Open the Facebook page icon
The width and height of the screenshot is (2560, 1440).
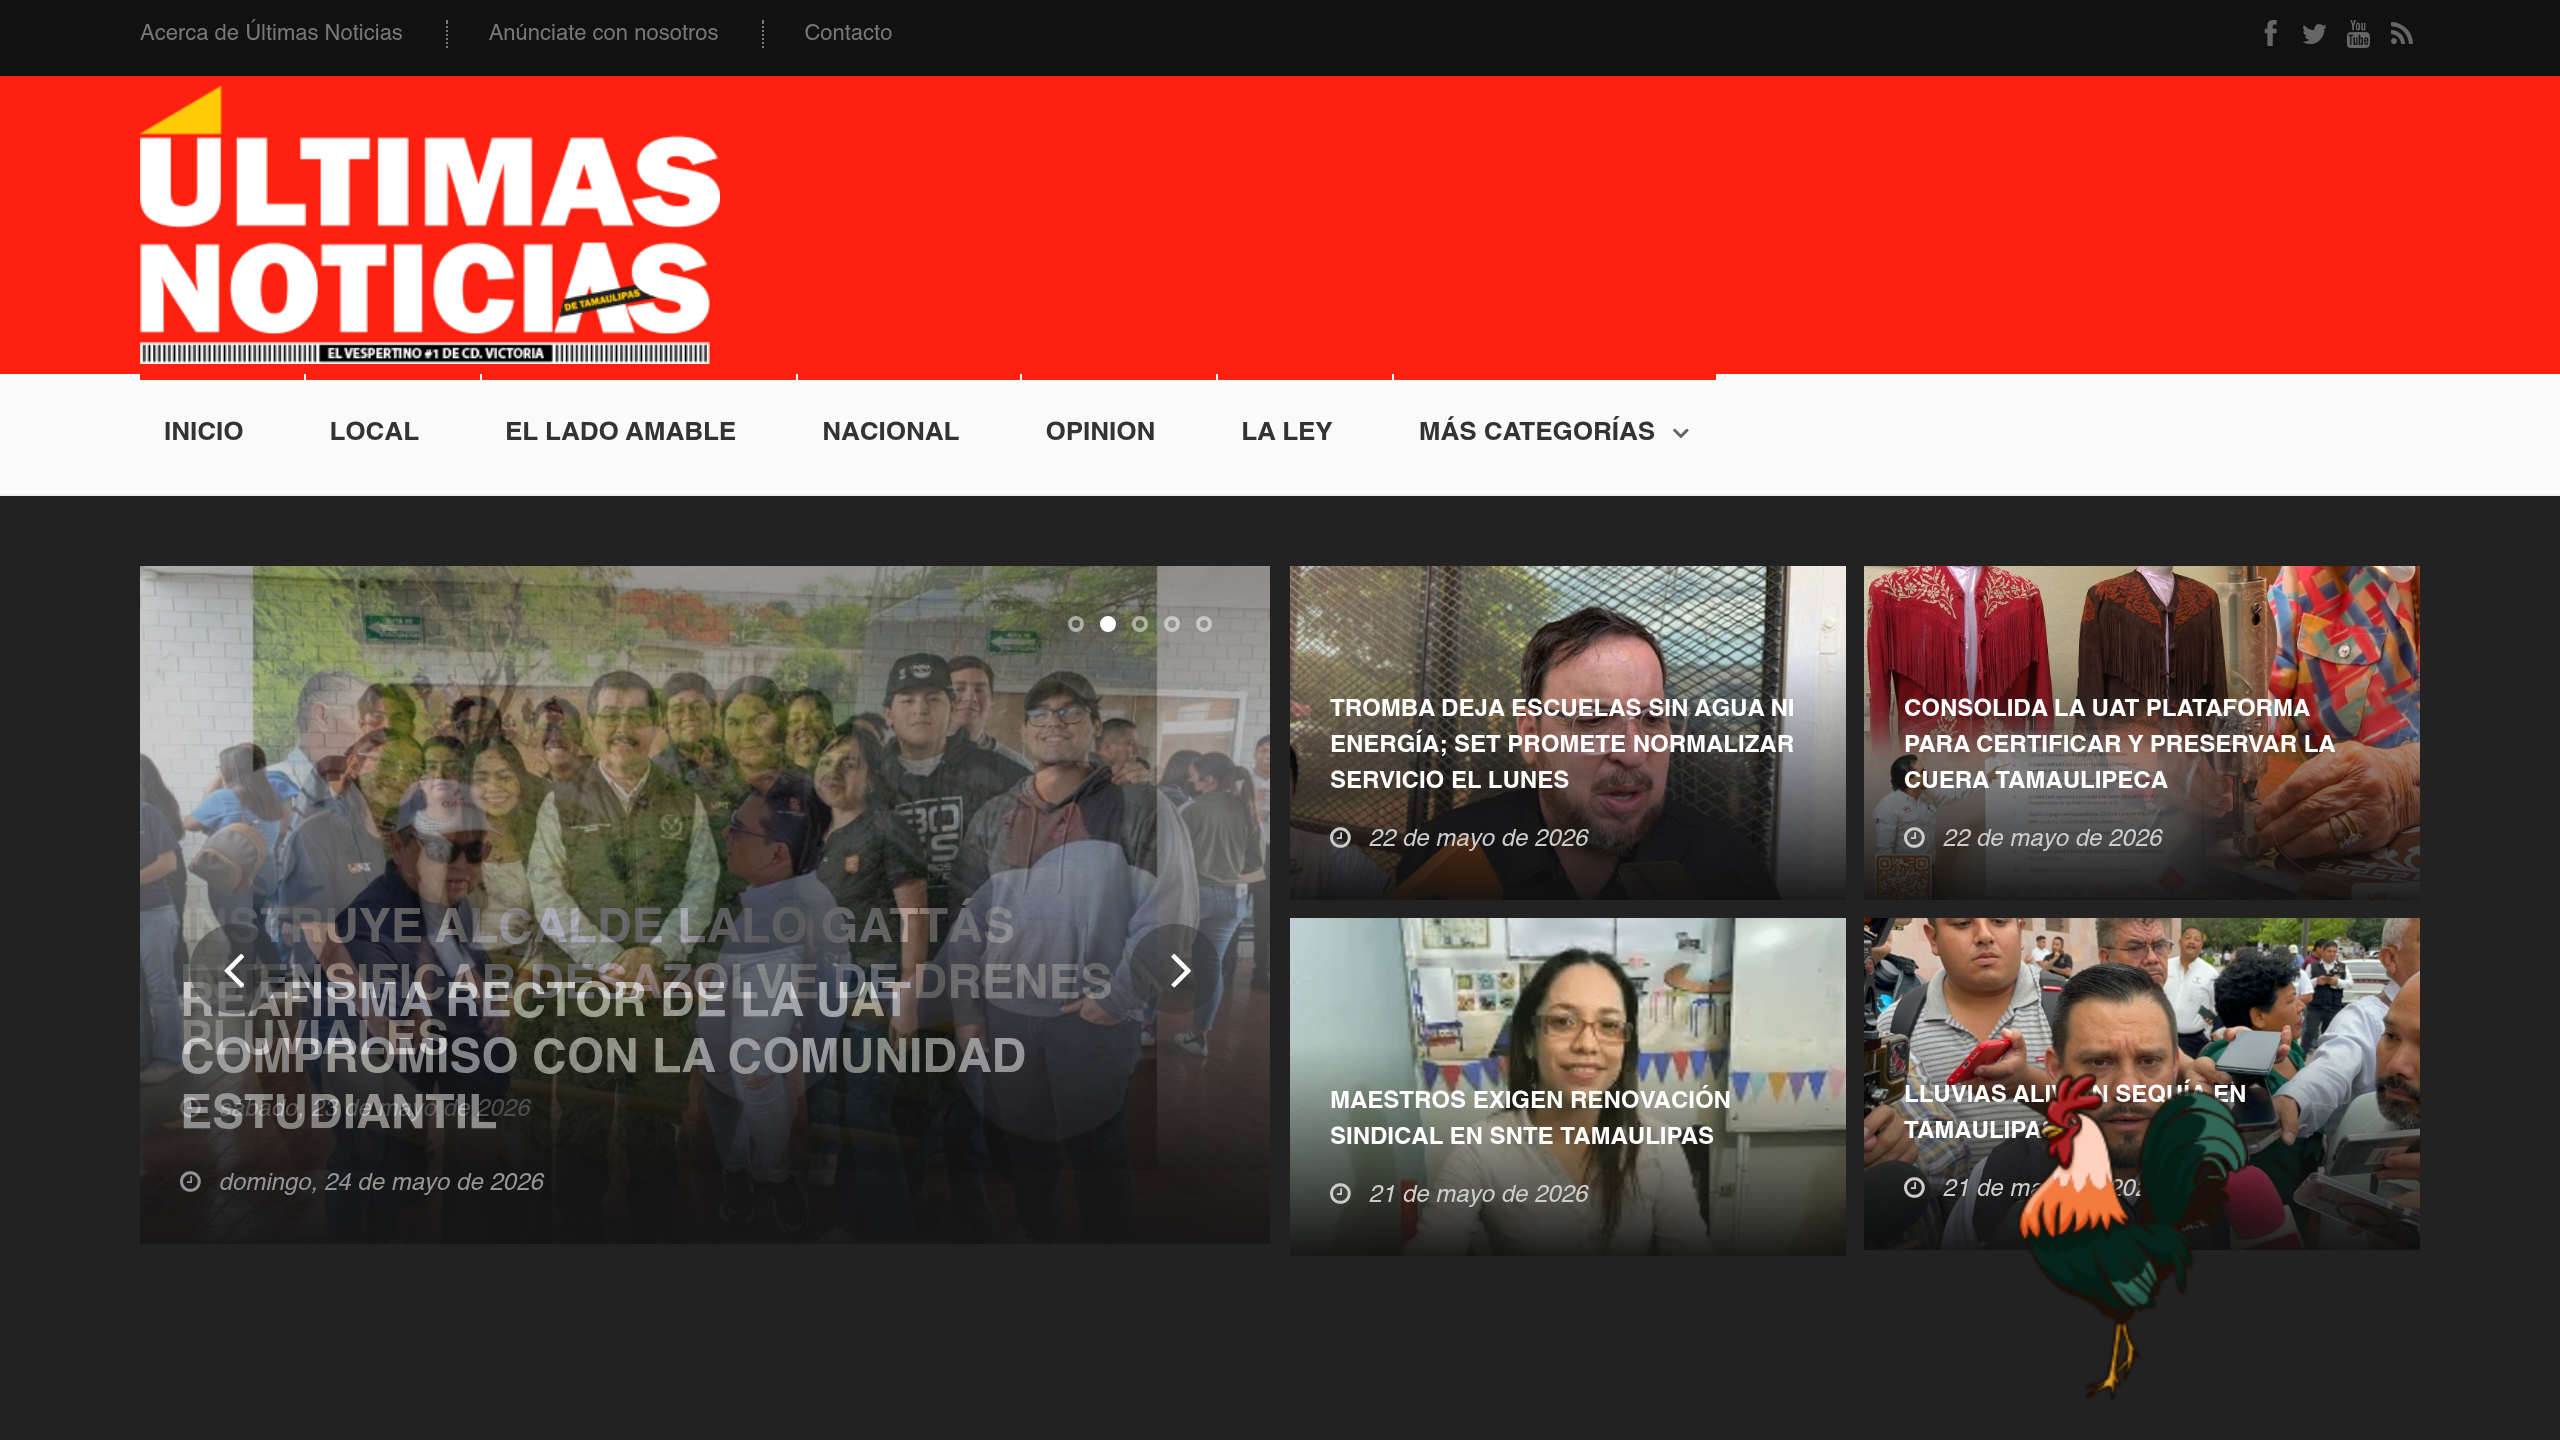tap(2271, 34)
